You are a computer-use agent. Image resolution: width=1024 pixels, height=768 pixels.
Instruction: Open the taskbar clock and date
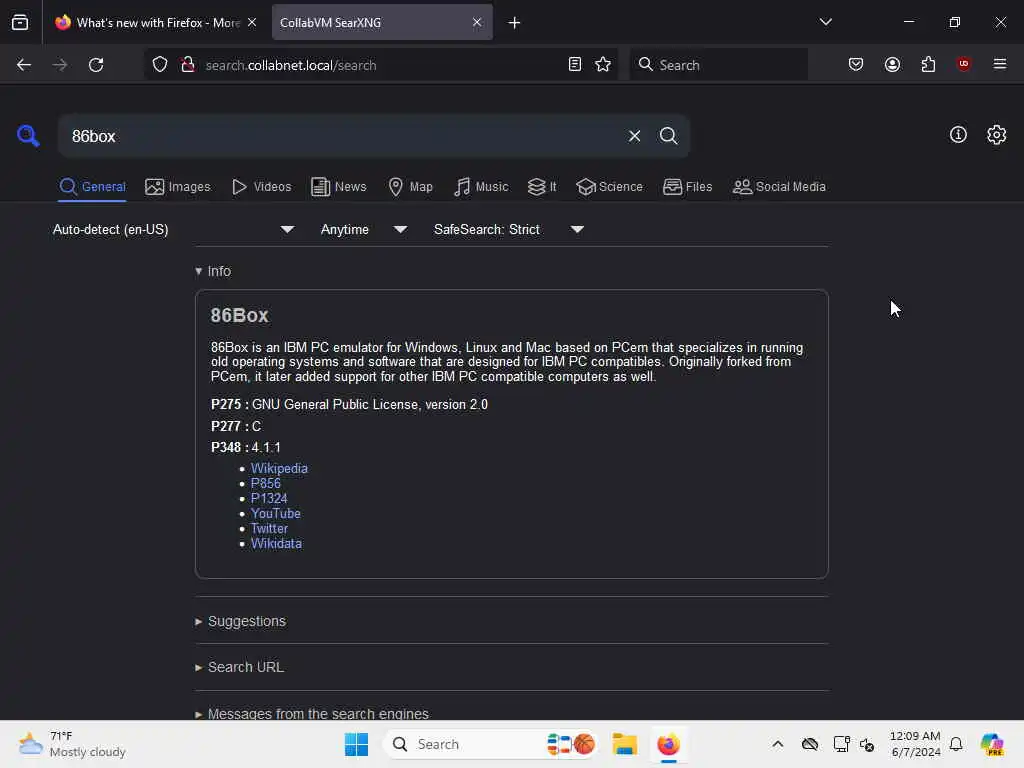[915, 744]
